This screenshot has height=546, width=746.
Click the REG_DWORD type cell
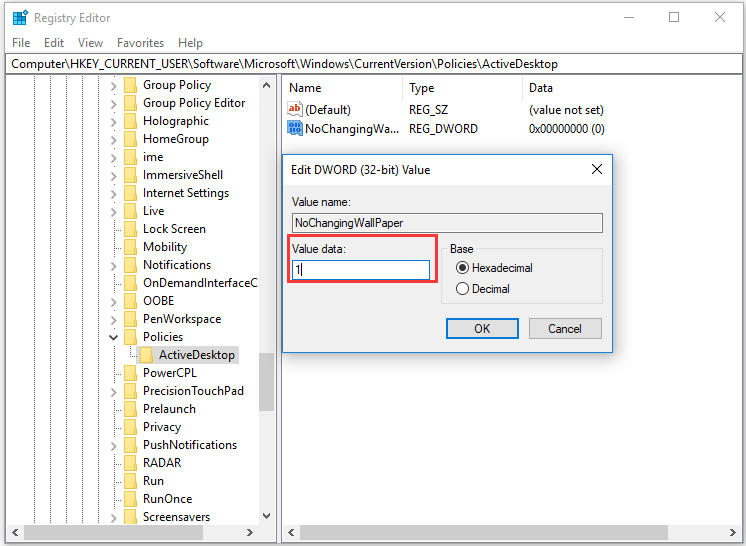pos(443,128)
